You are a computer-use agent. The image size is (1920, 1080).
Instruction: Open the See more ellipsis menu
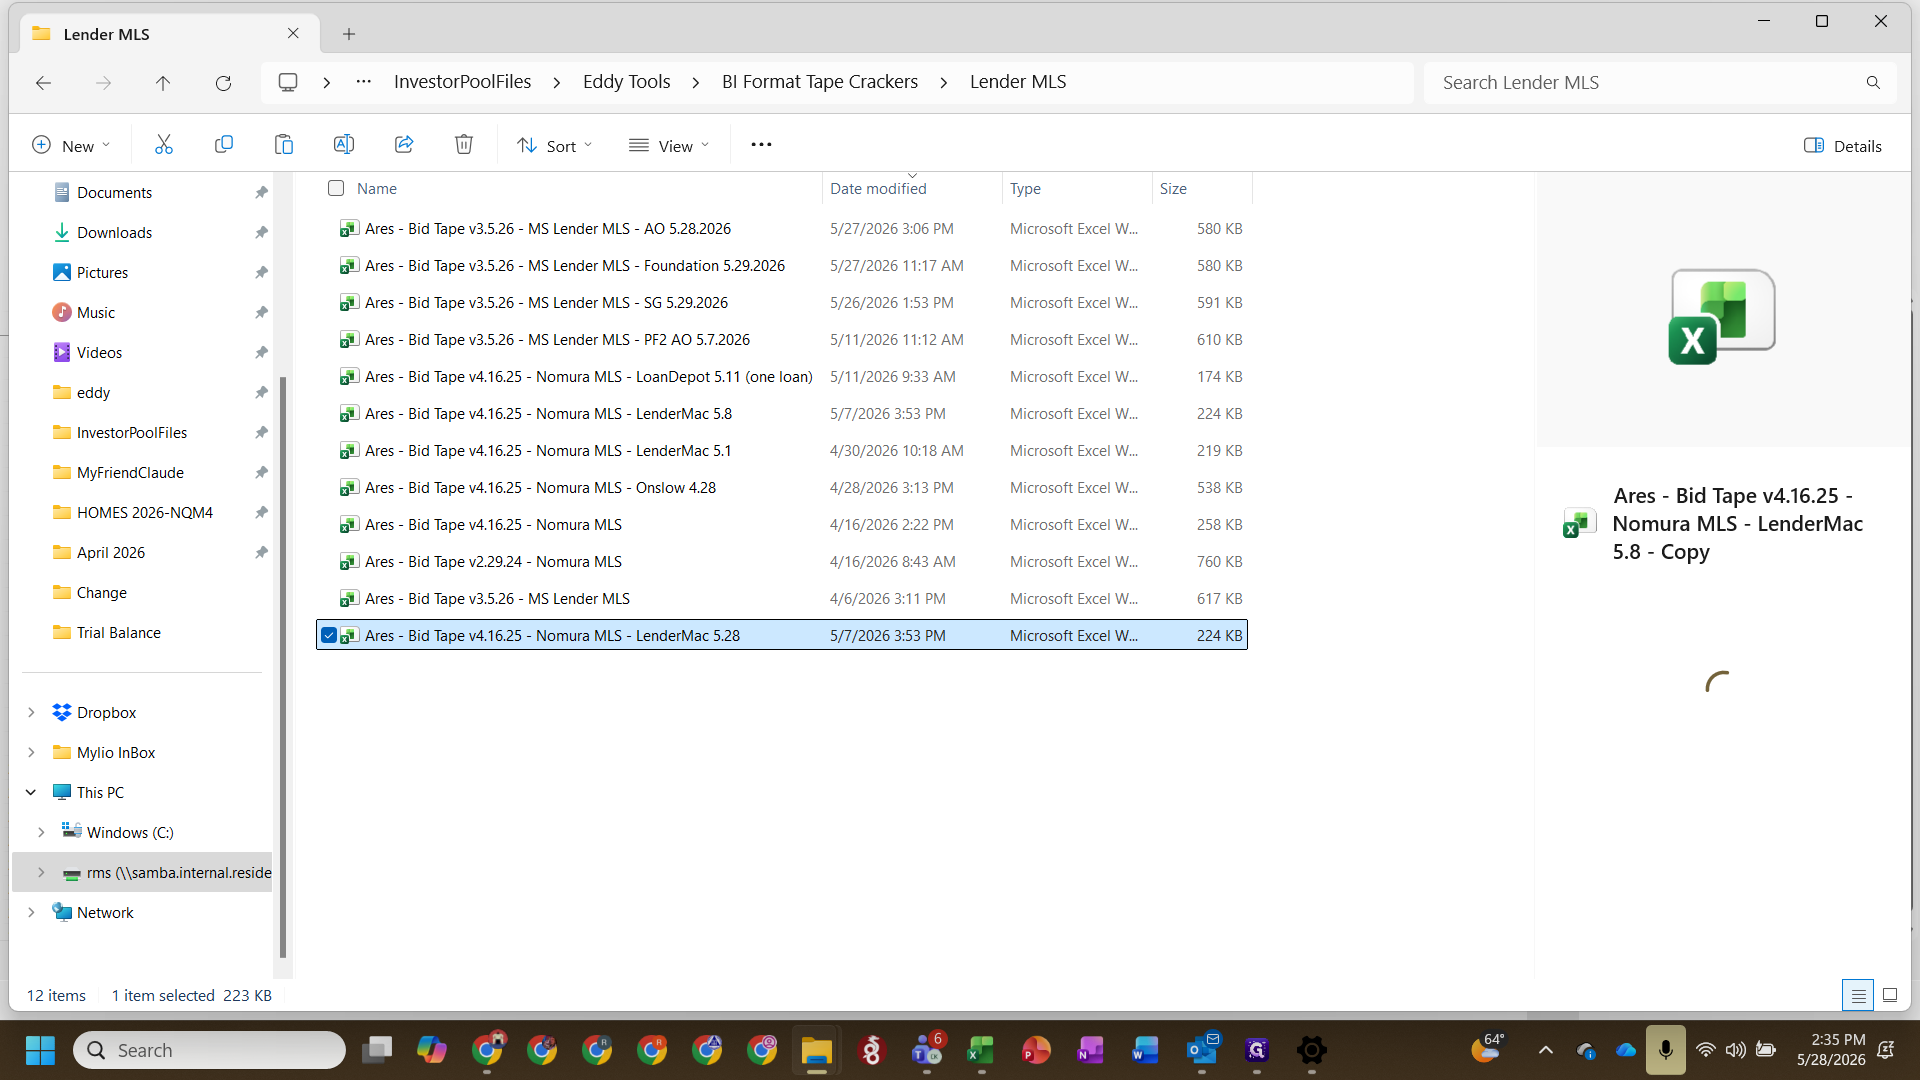click(761, 145)
